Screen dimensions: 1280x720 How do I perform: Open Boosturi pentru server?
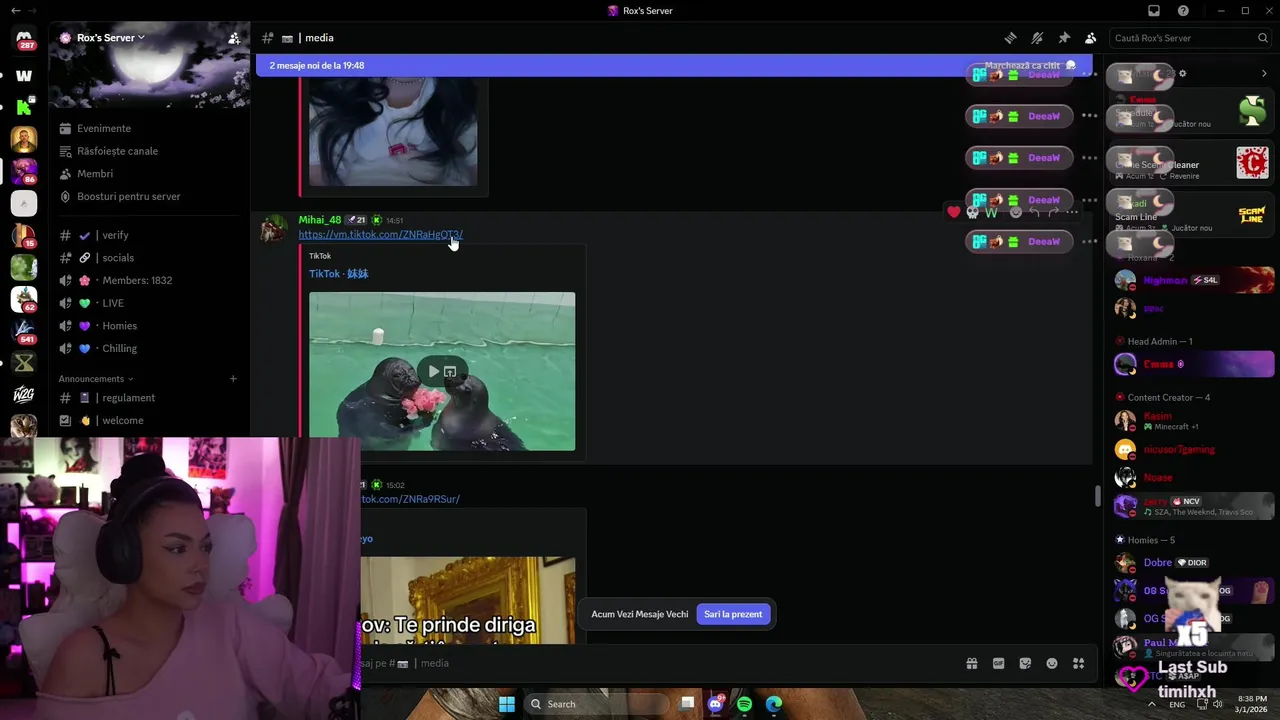click(x=128, y=196)
